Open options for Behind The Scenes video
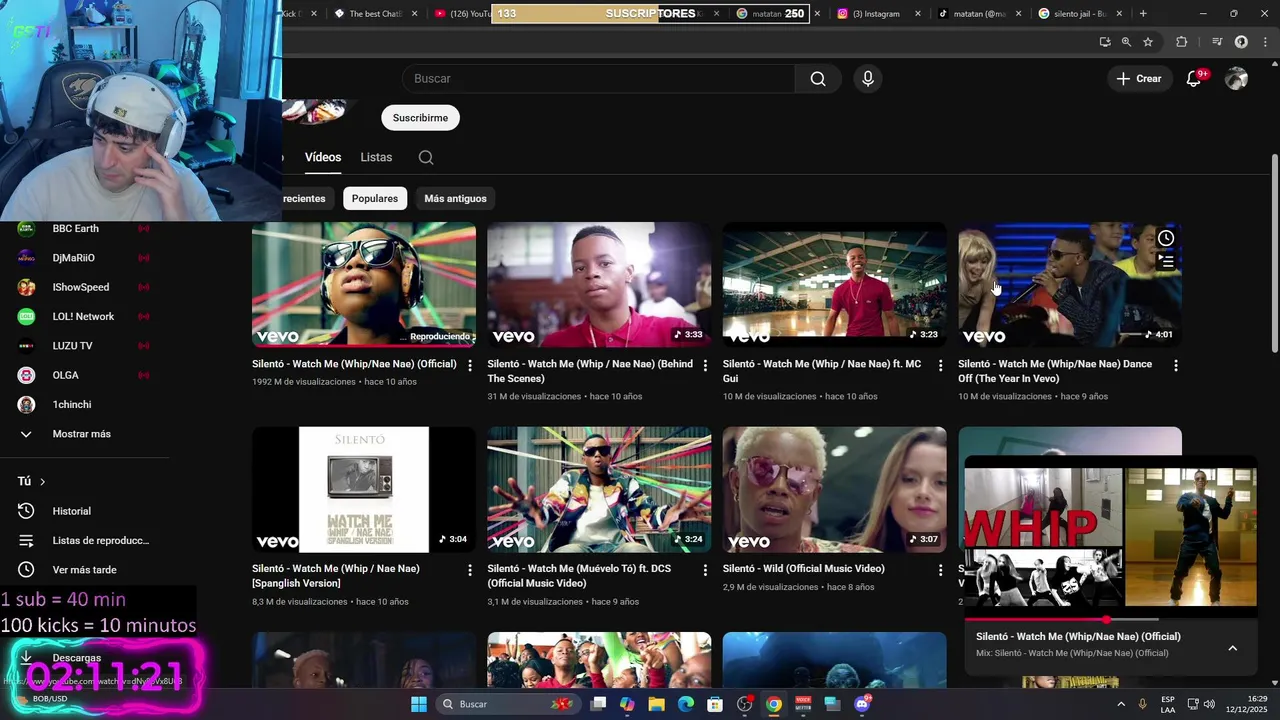The image size is (1280, 720). coord(705,366)
